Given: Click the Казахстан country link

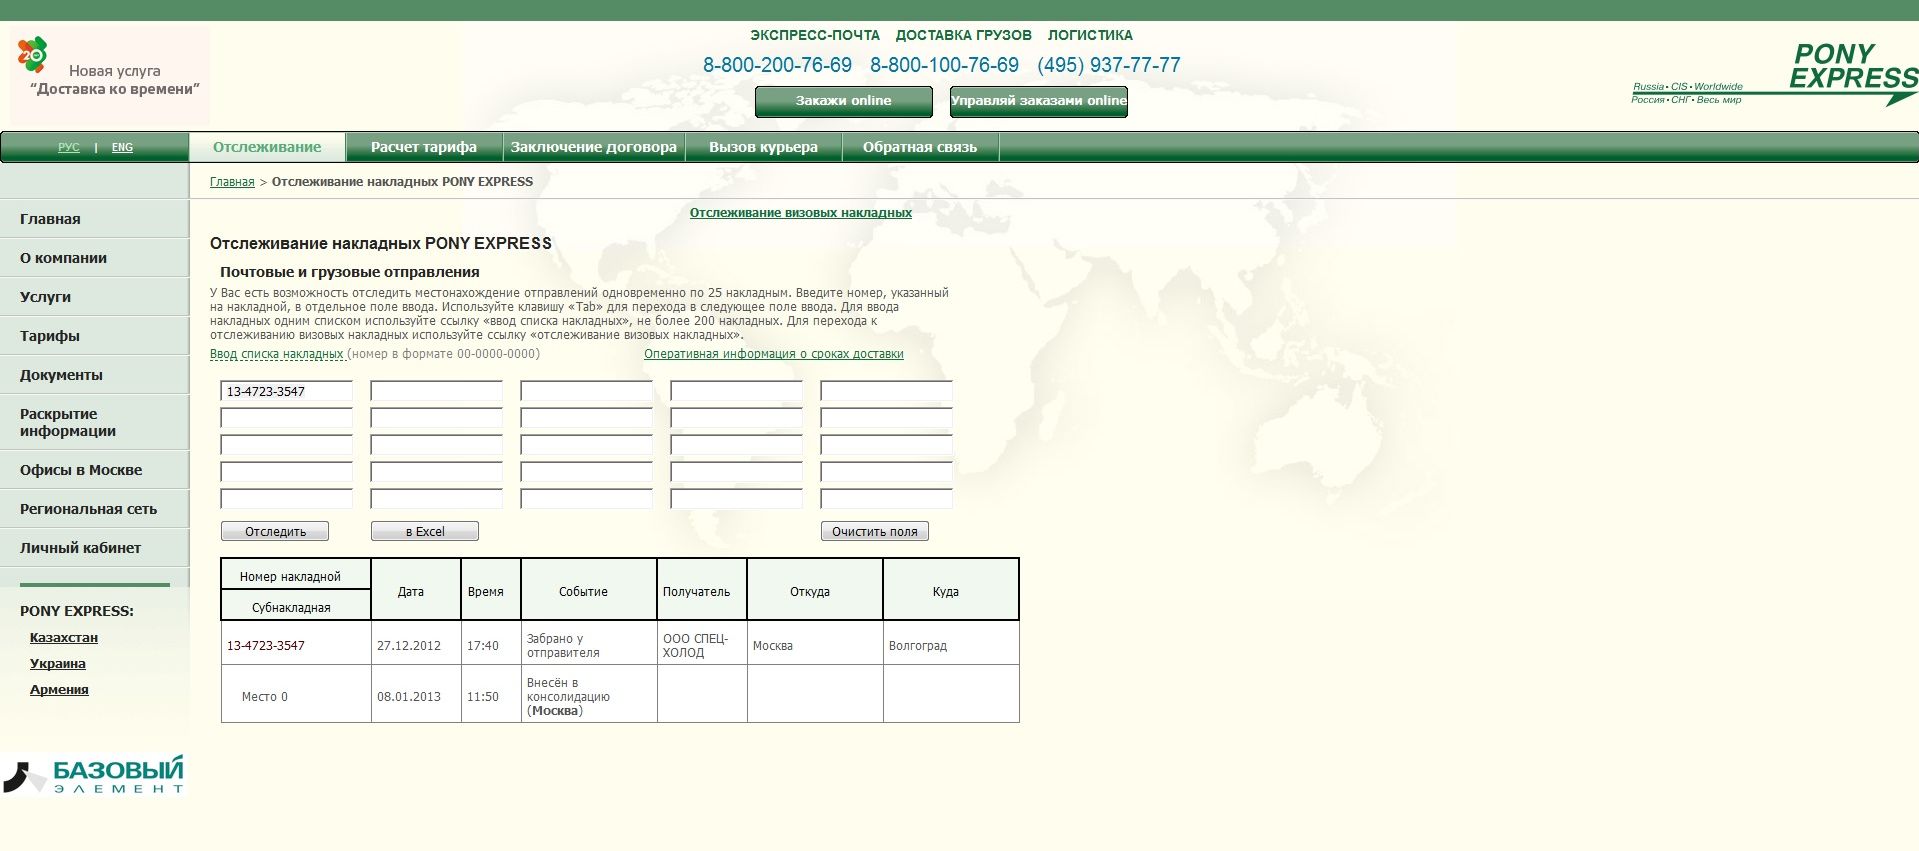Looking at the screenshot, I should tap(64, 638).
